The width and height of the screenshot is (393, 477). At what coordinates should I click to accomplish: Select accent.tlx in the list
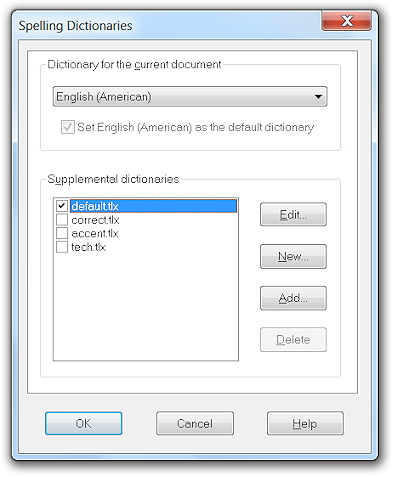coord(95,233)
